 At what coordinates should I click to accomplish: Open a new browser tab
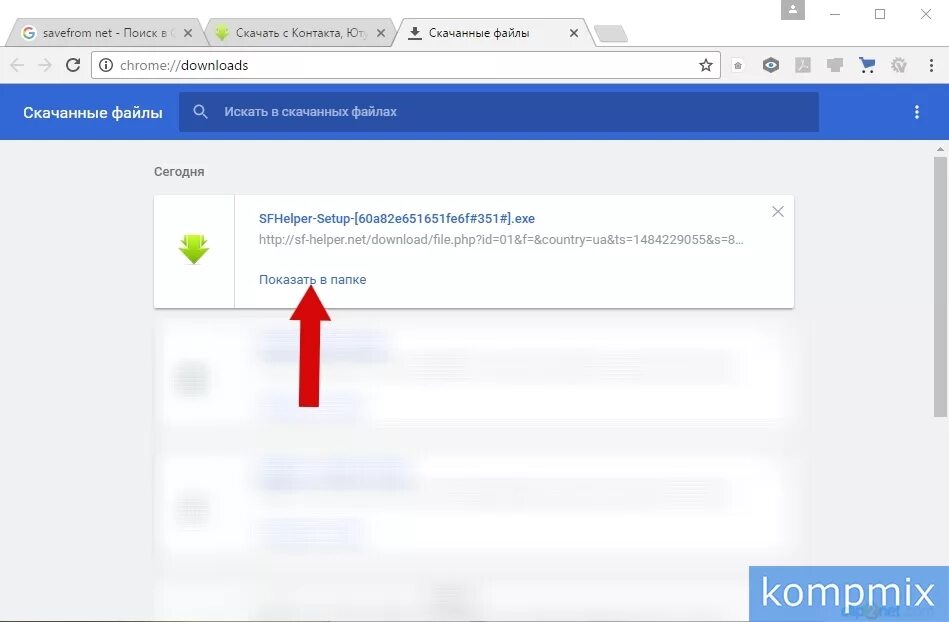(x=611, y=34)
